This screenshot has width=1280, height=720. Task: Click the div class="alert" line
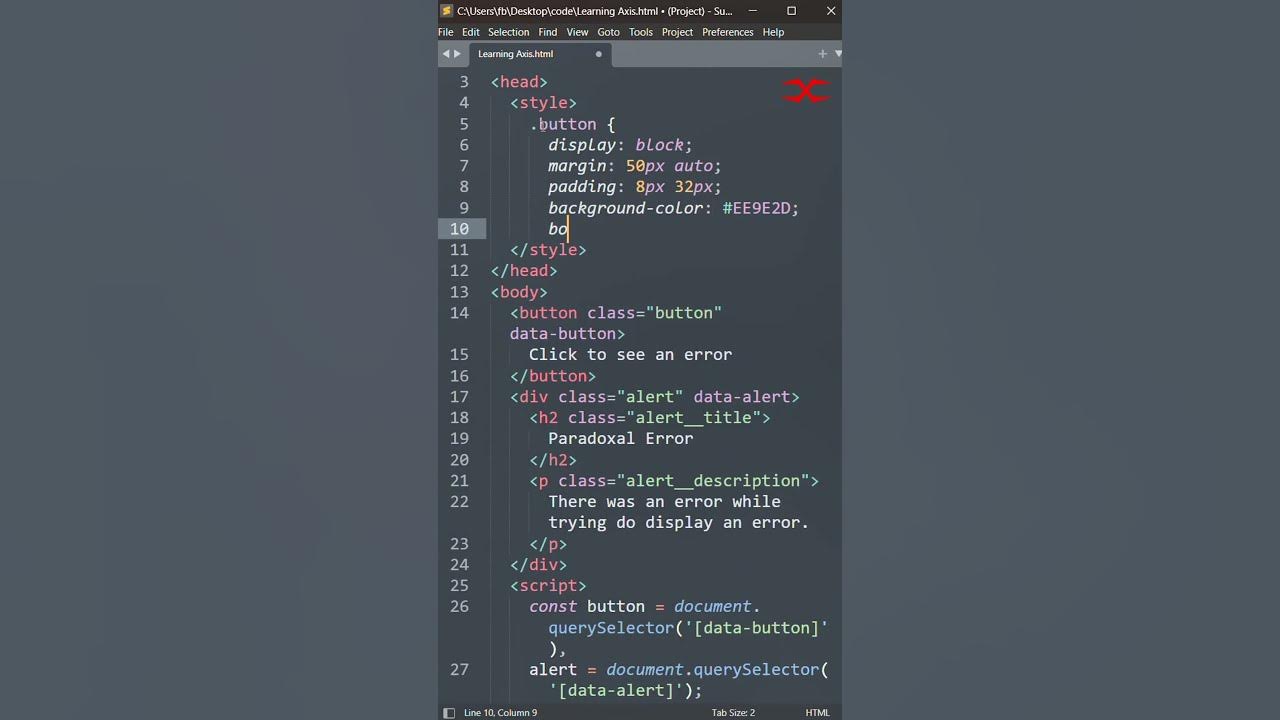(655, 397)
